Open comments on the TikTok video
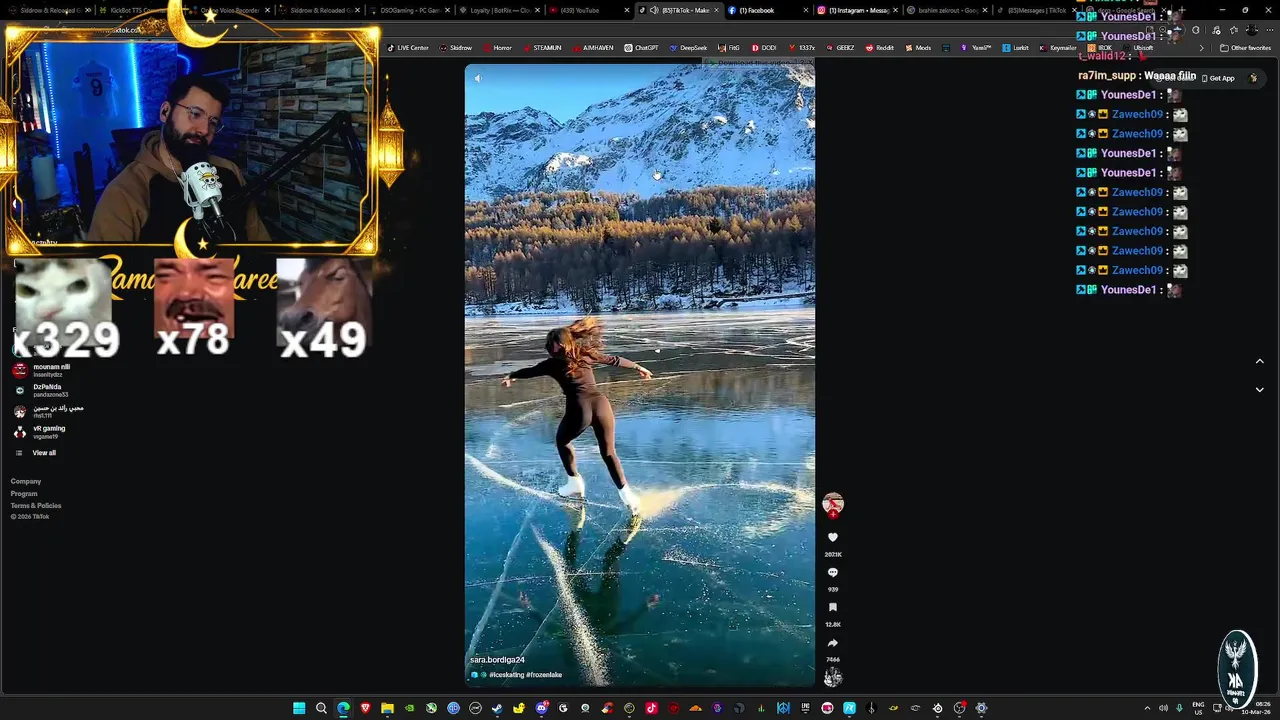 [832, 573]
